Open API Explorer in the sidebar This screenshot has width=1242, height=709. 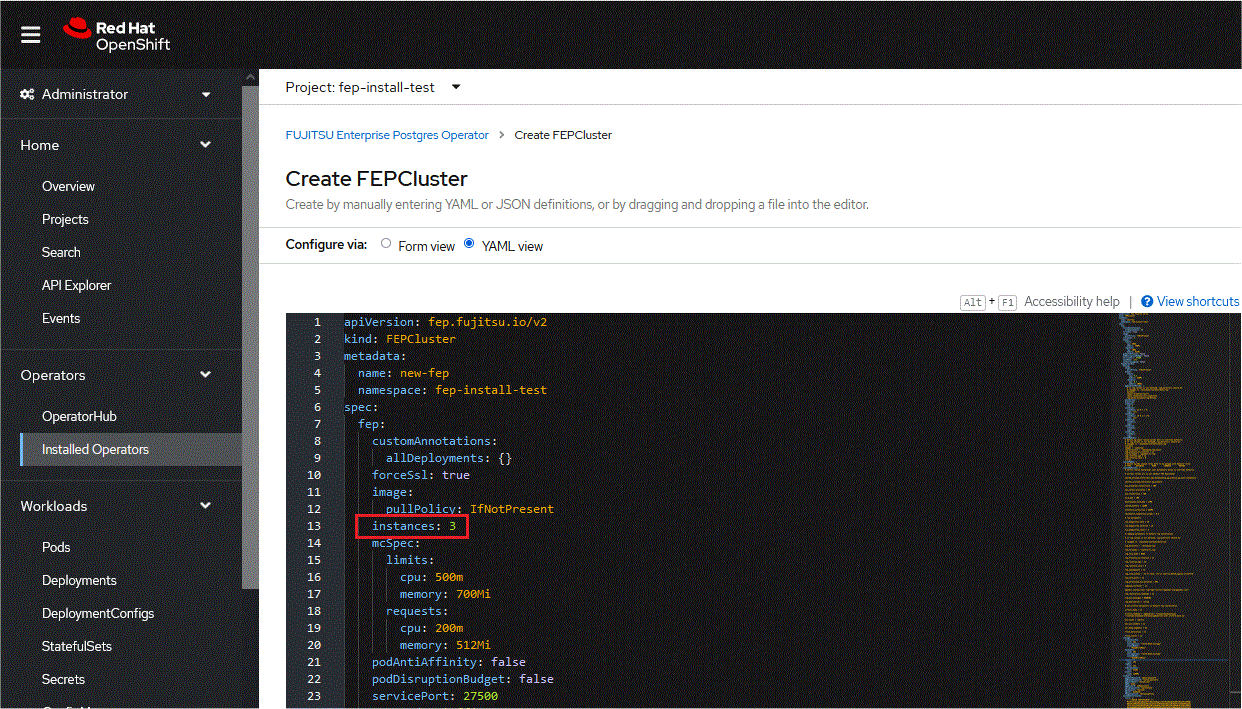76,285
